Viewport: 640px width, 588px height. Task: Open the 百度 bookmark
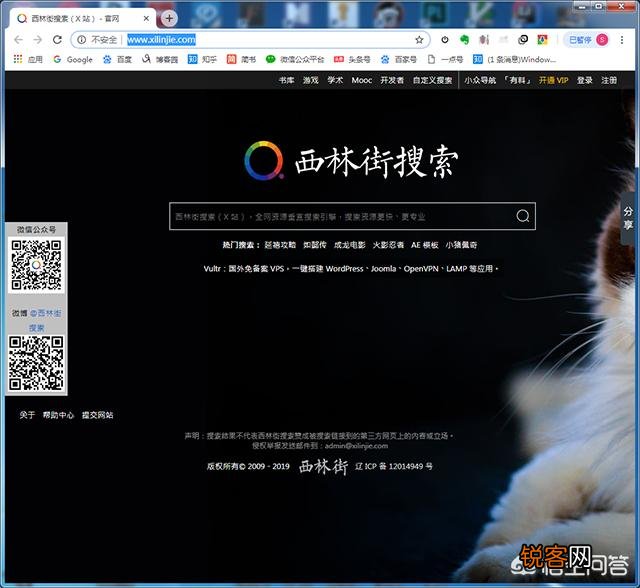pos(117,60)
